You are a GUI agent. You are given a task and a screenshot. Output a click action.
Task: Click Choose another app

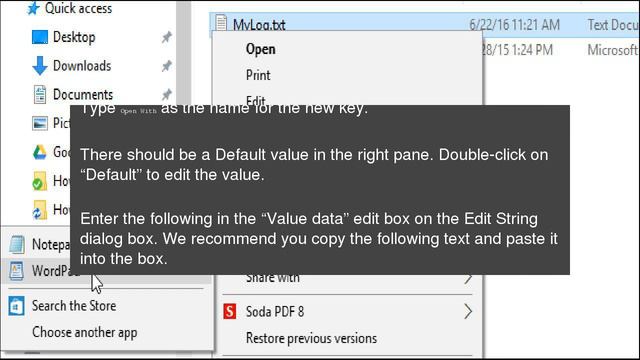(84, 333)
